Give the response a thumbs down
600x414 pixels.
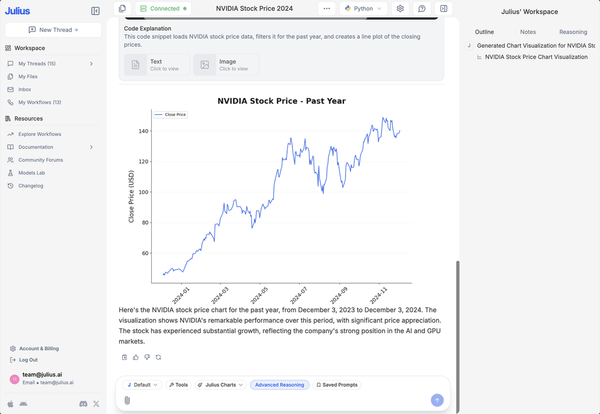coord(147,357)
